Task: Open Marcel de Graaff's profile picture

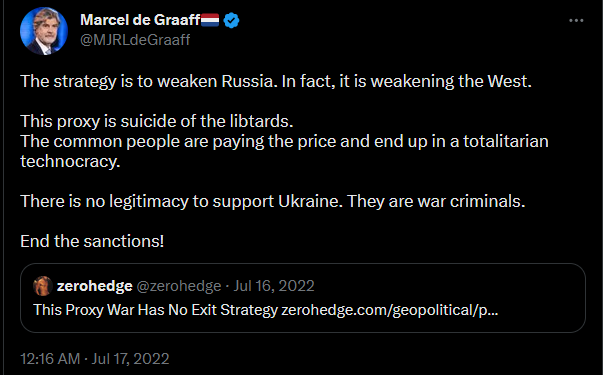Action: [44, 31]
